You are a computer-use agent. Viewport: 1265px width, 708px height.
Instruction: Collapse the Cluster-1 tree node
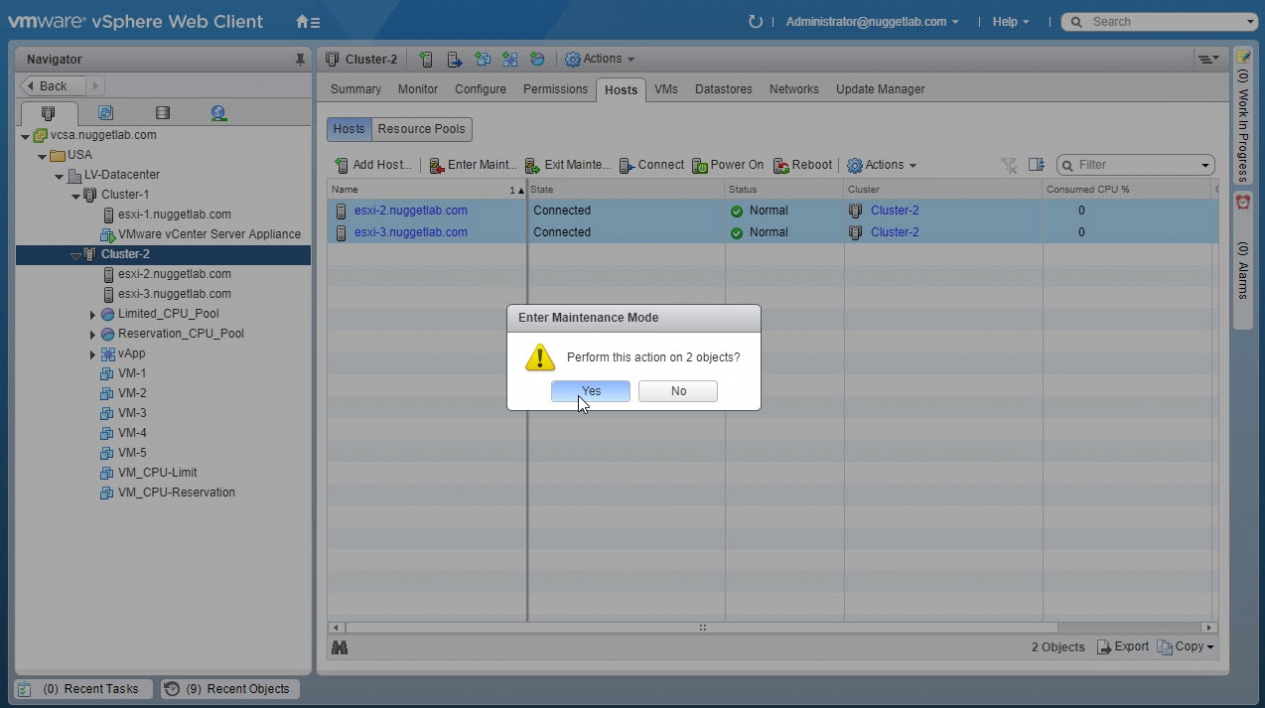click(76, 195)
